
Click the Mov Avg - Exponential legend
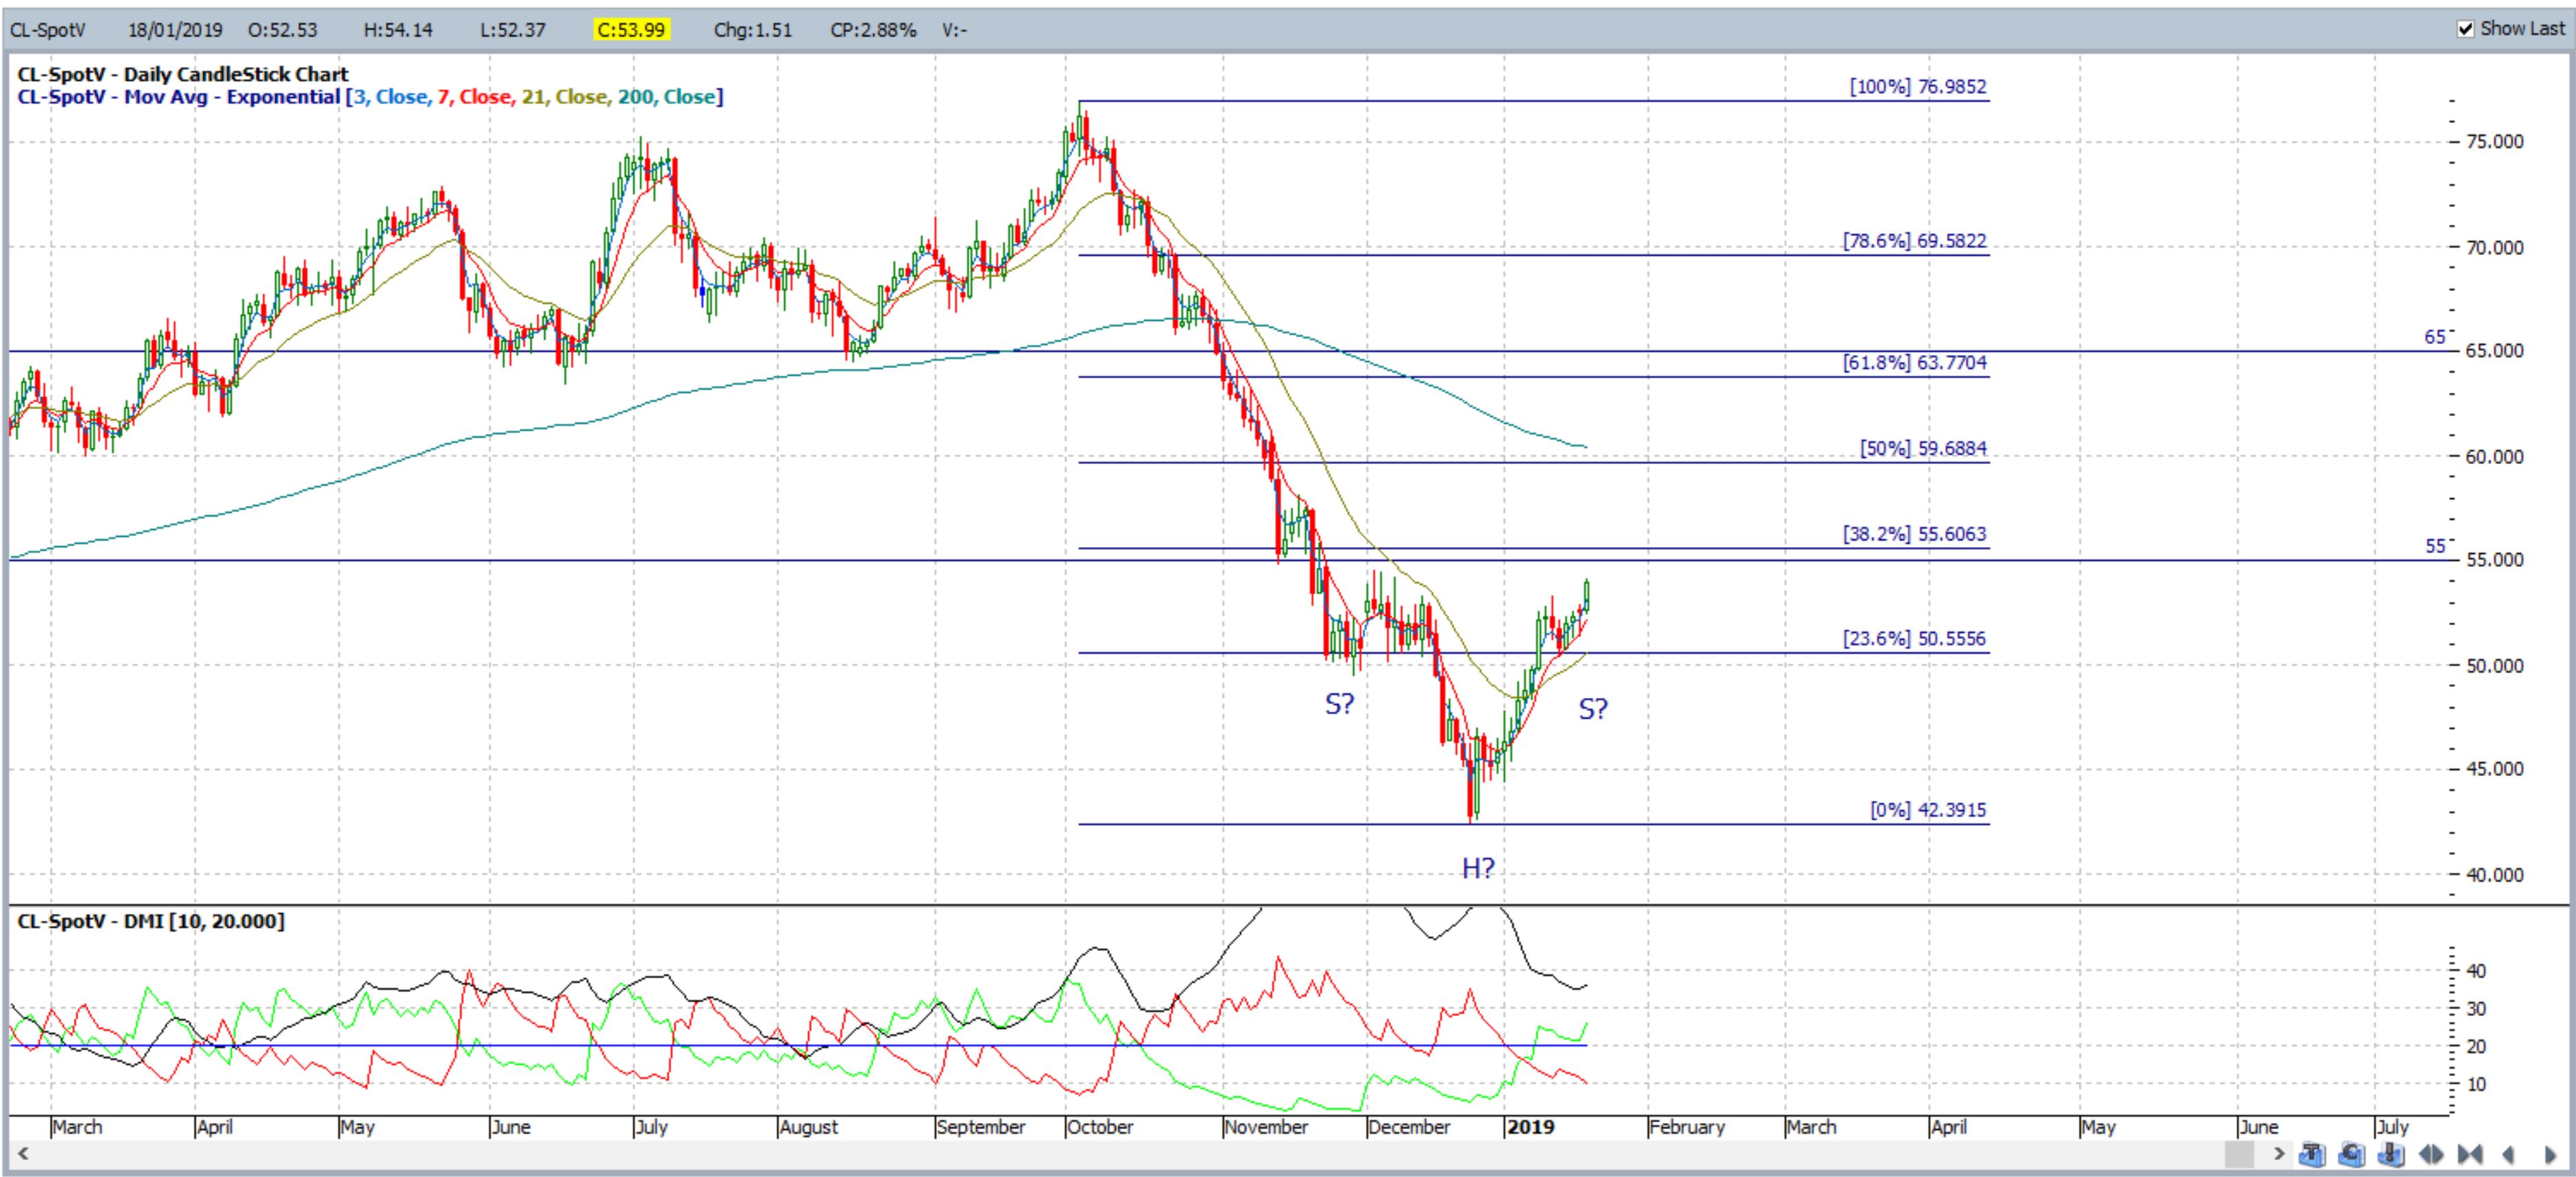pos(370,97)
